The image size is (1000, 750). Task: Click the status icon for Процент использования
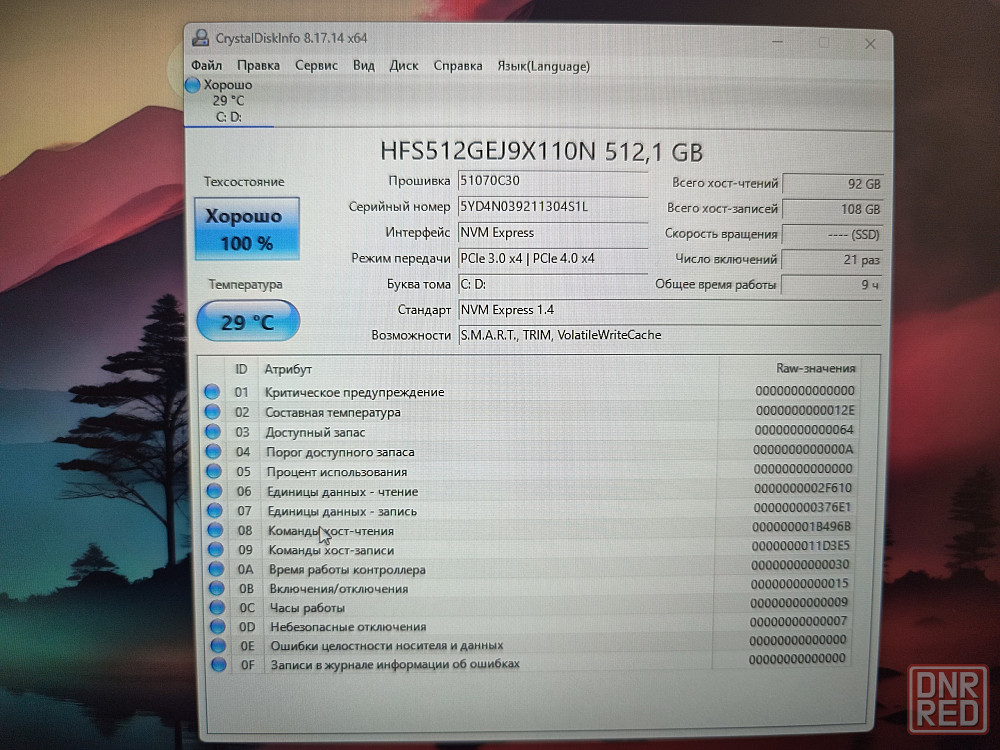[x=213, y=471]
